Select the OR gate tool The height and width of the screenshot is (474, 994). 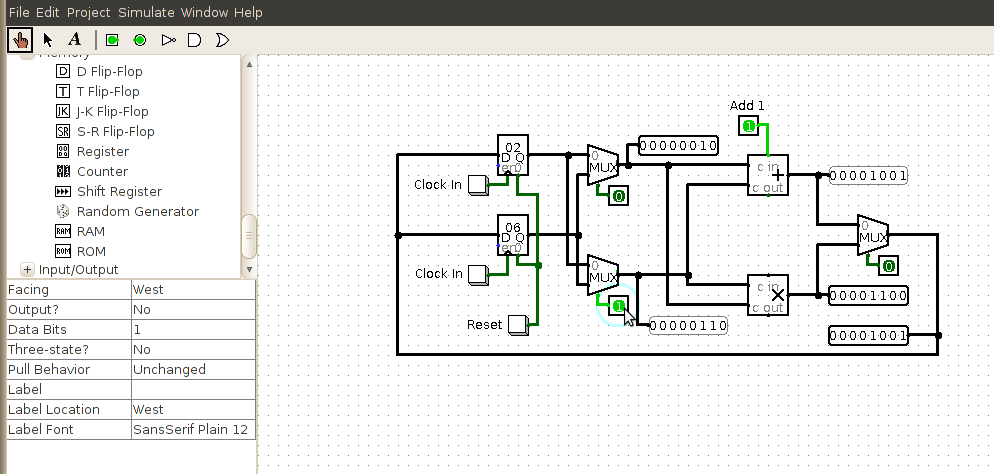pyautogui.click(x=222, y=40)
